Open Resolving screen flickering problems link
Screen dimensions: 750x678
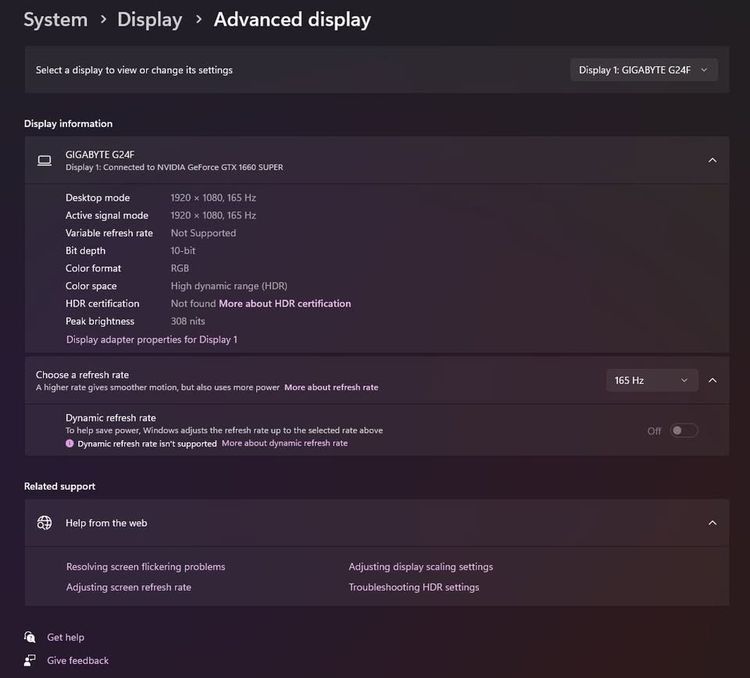[145, 567]
